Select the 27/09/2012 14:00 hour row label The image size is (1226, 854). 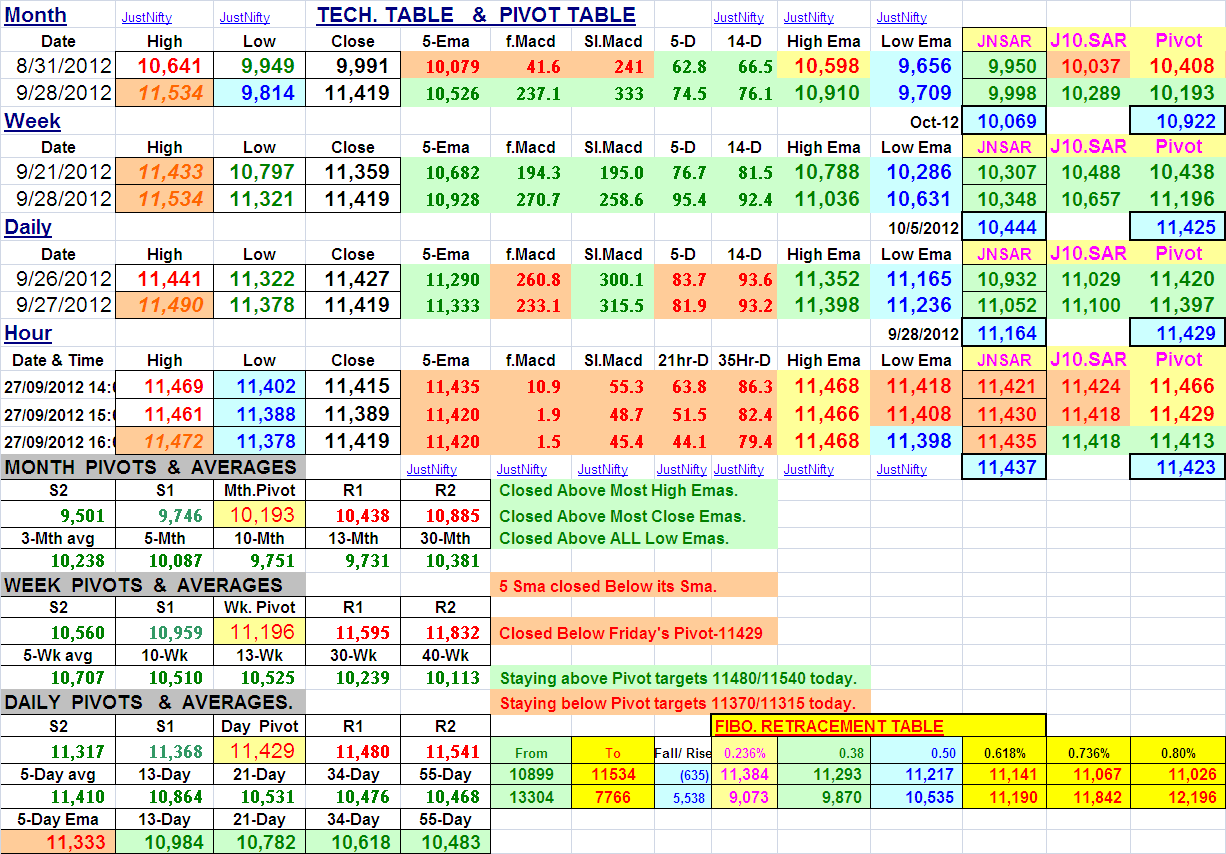pos(58,385)
